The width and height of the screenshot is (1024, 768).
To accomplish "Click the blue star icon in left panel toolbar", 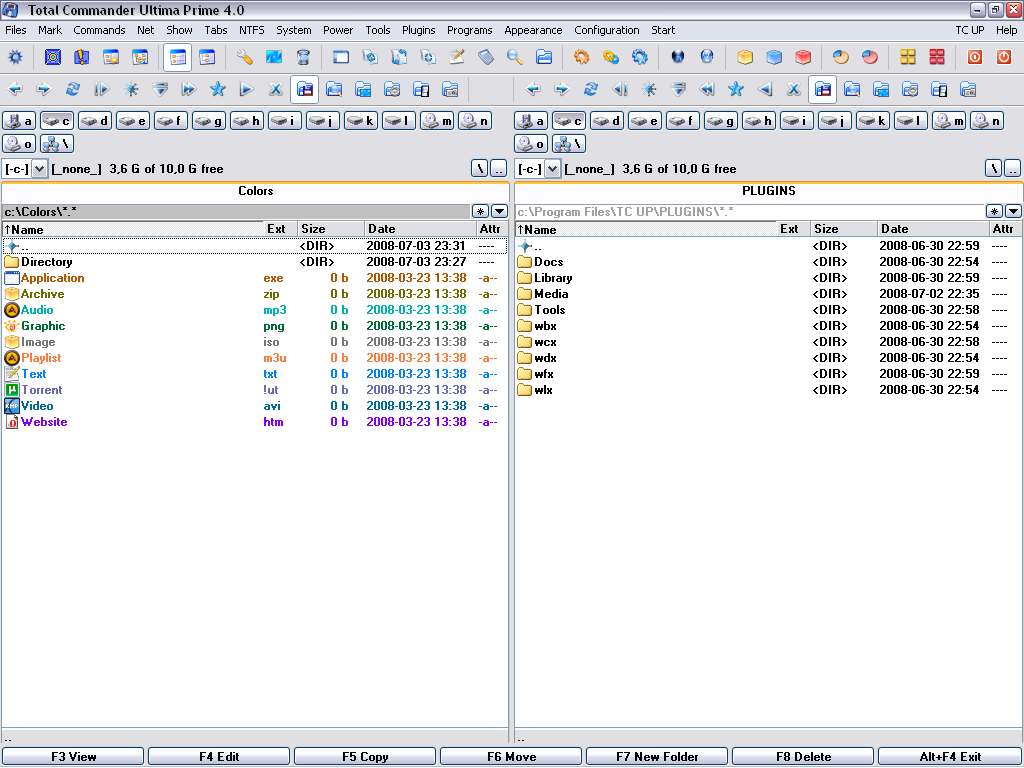I will [217, 89].
